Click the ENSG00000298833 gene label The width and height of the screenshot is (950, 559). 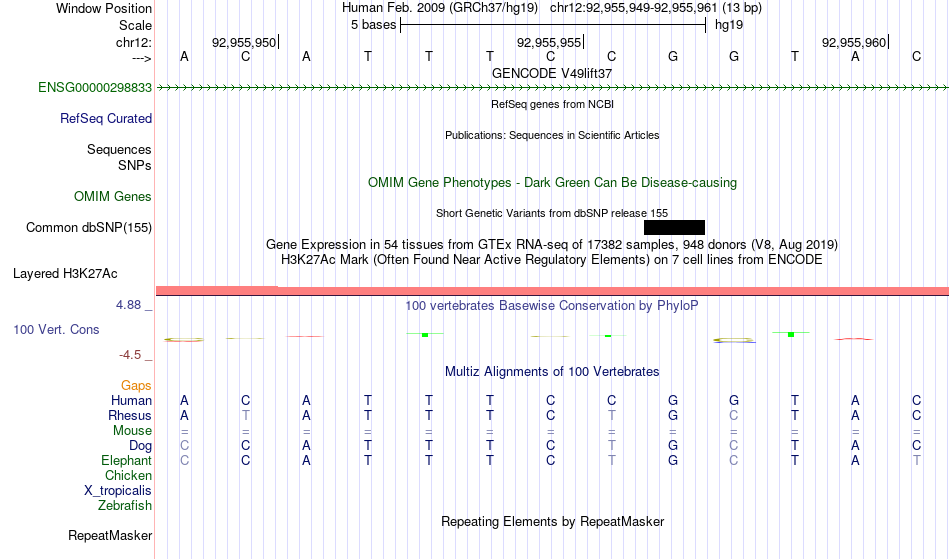[x=95, y=88]
